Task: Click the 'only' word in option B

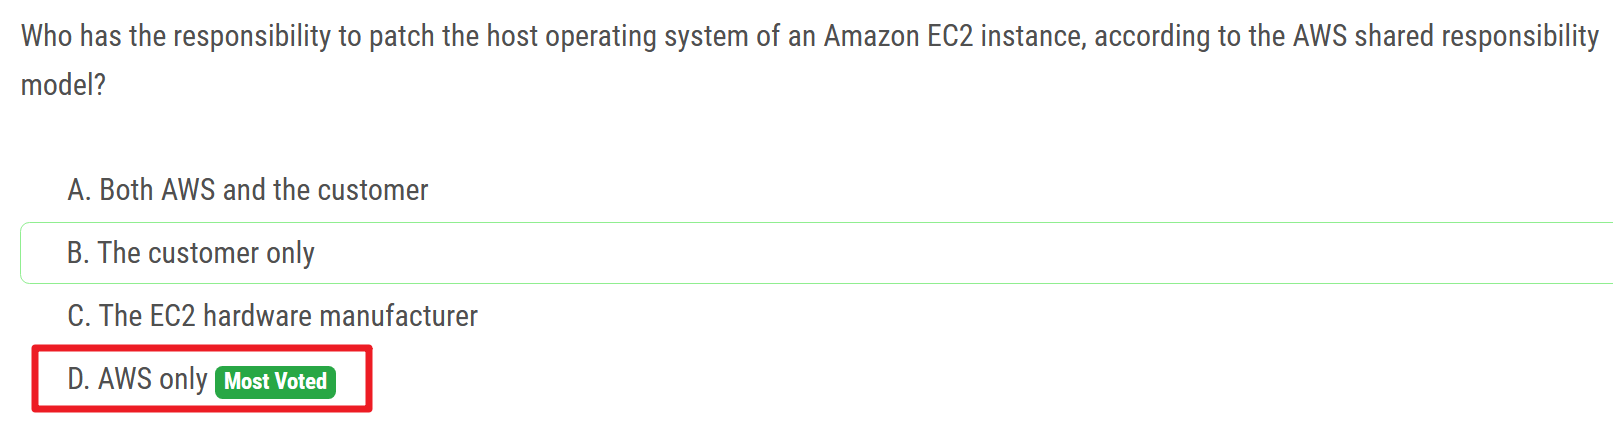Action: tap(290, 253)
